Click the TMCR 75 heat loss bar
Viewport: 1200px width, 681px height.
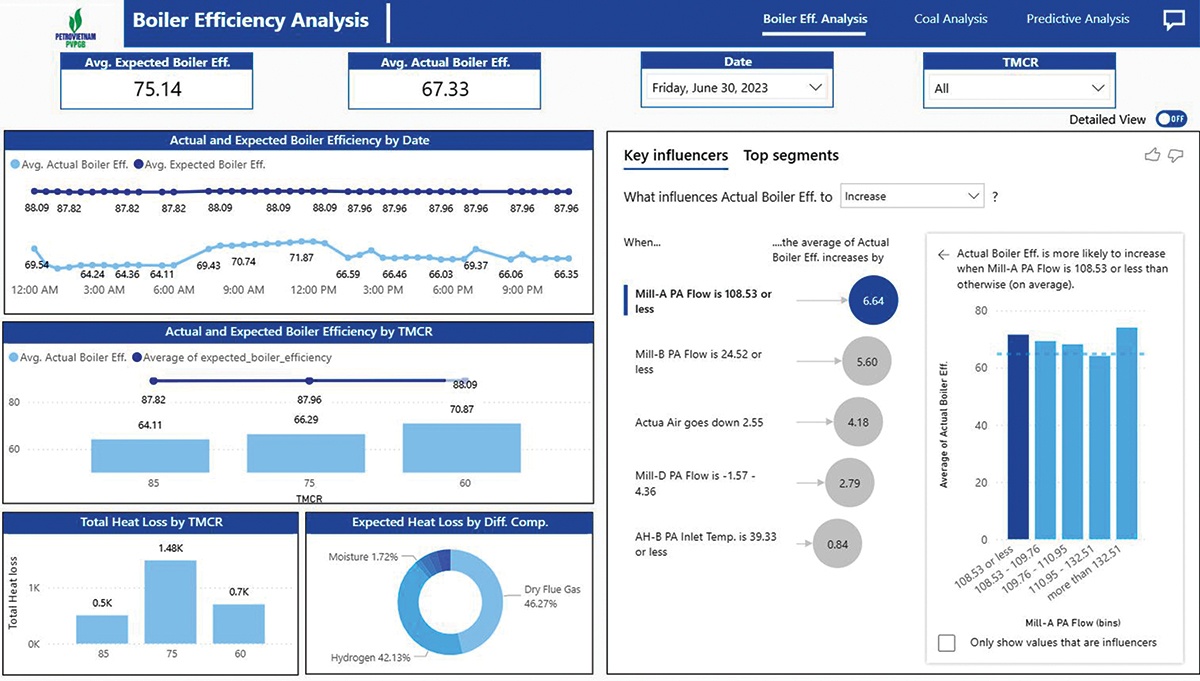[170, 602]
